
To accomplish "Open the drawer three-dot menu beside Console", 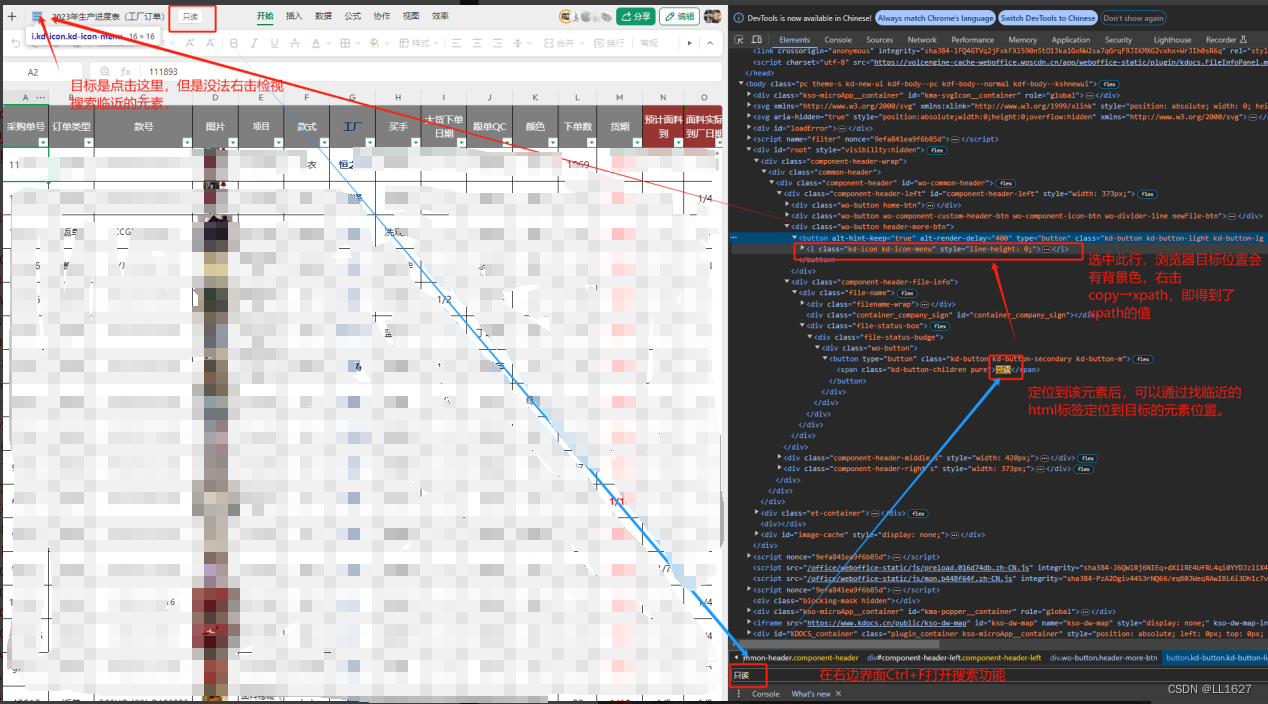I will [x=739, y=694].
